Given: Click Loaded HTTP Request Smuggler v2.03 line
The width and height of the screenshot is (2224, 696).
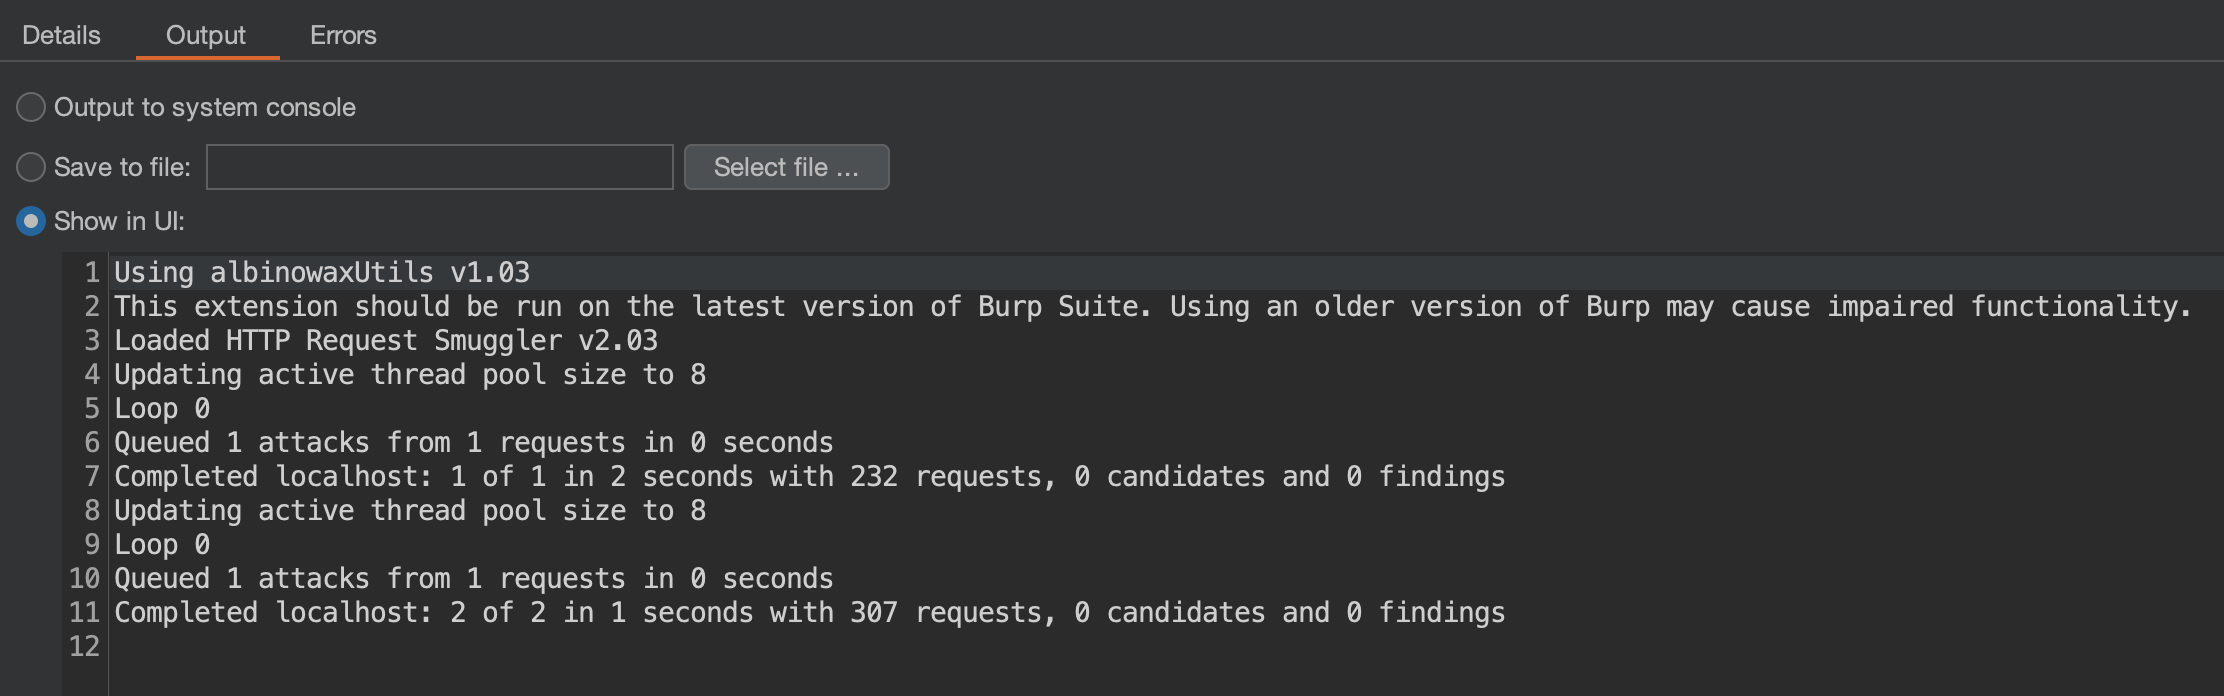Looking at the screenshot, I should tap(386, 340).
